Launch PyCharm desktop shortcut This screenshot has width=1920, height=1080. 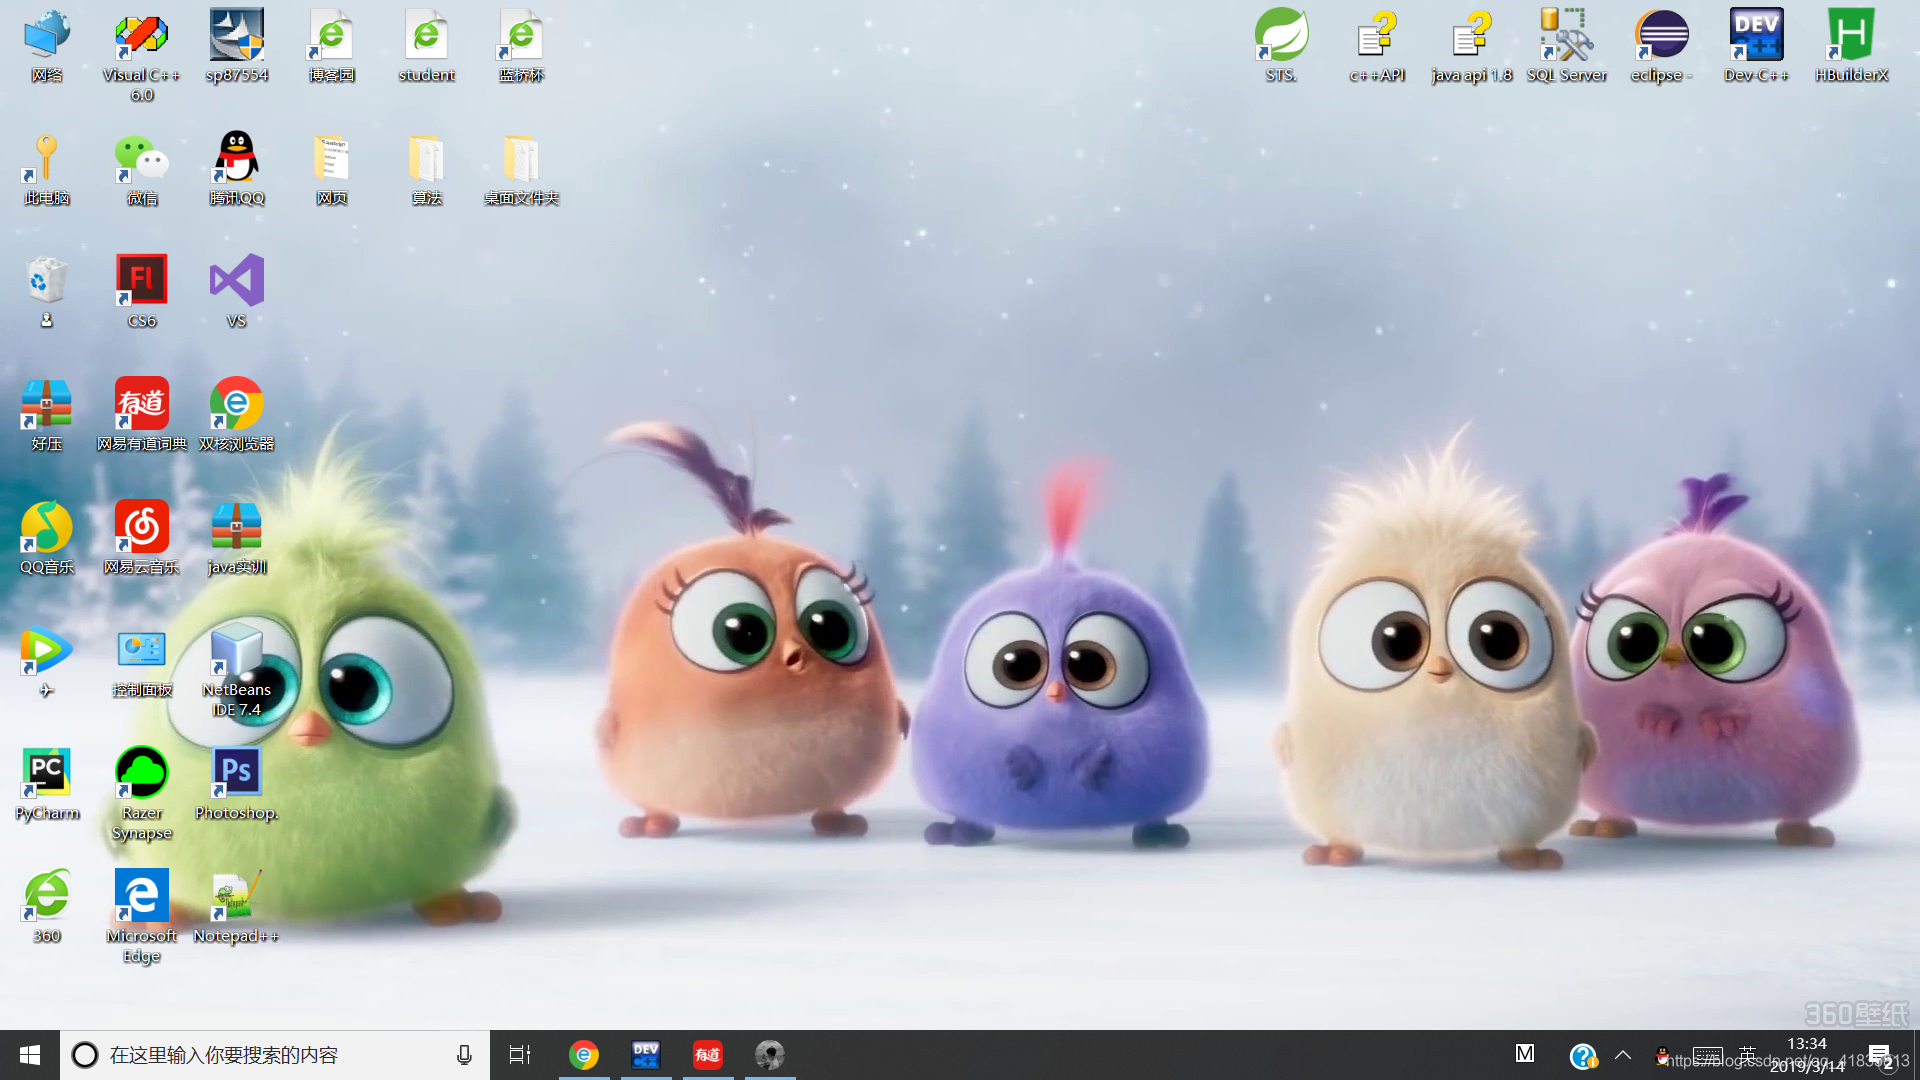(x=47, y=785)
